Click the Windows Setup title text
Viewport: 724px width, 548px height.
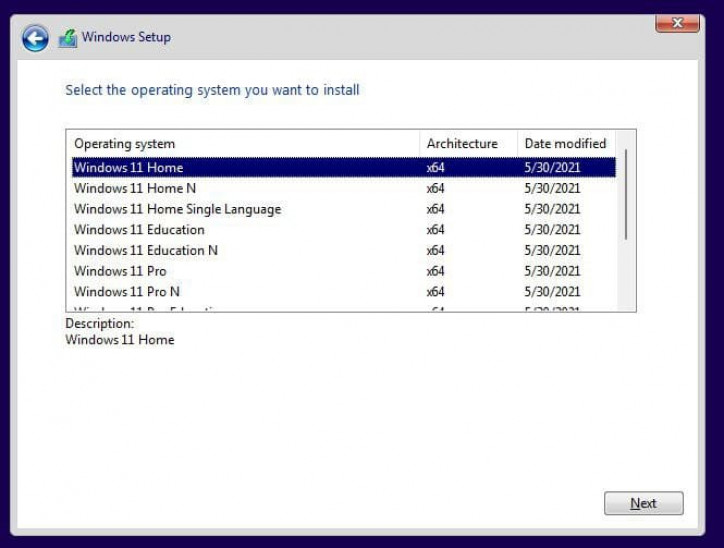126,37
